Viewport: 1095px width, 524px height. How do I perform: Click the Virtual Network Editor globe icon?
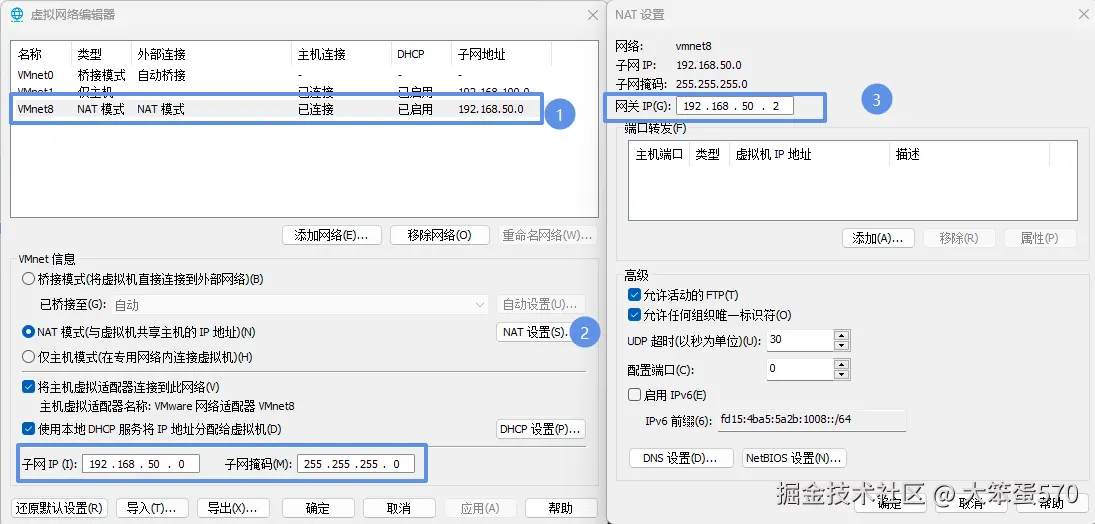point(17,15)
